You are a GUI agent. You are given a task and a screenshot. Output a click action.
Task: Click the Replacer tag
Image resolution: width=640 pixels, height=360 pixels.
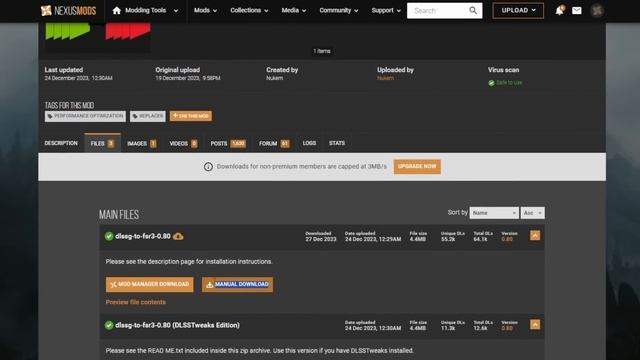pos(147,116)
